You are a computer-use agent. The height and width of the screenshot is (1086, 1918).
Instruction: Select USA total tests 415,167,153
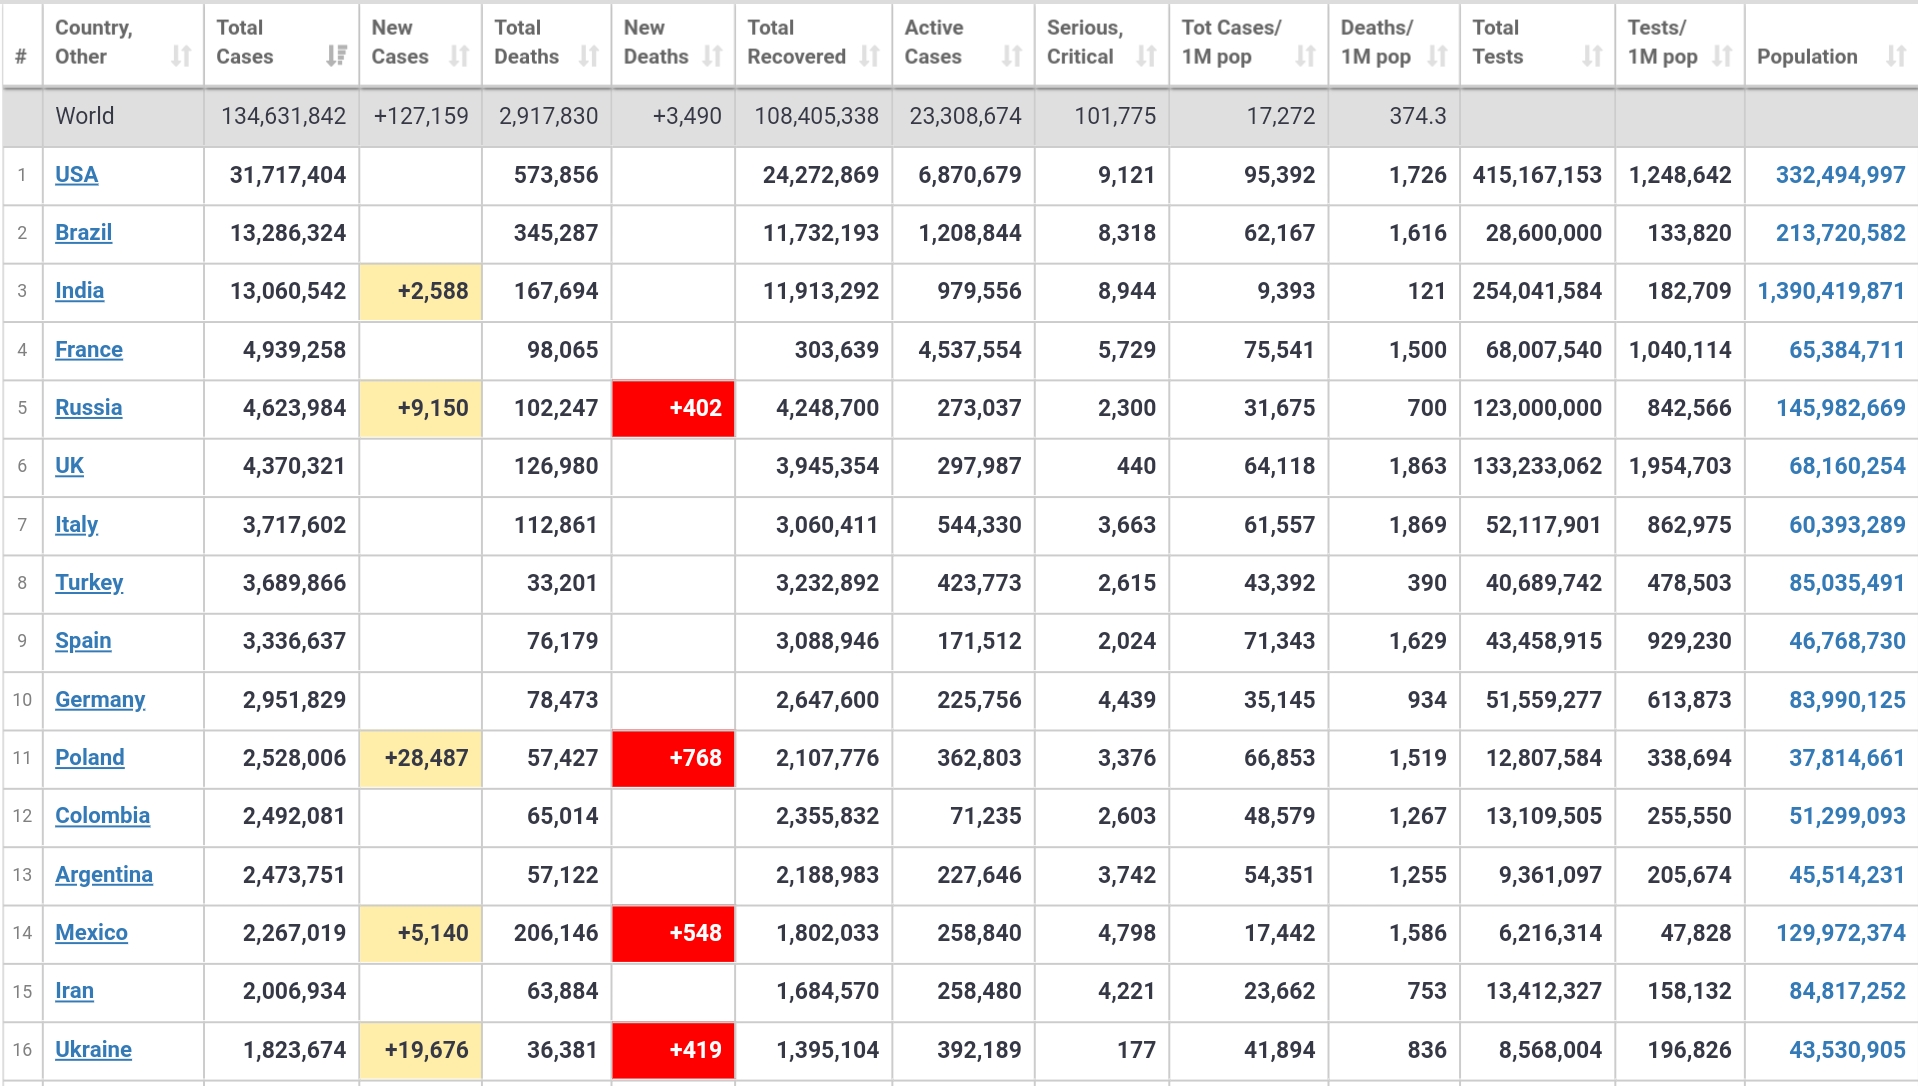click(1537, 175)
